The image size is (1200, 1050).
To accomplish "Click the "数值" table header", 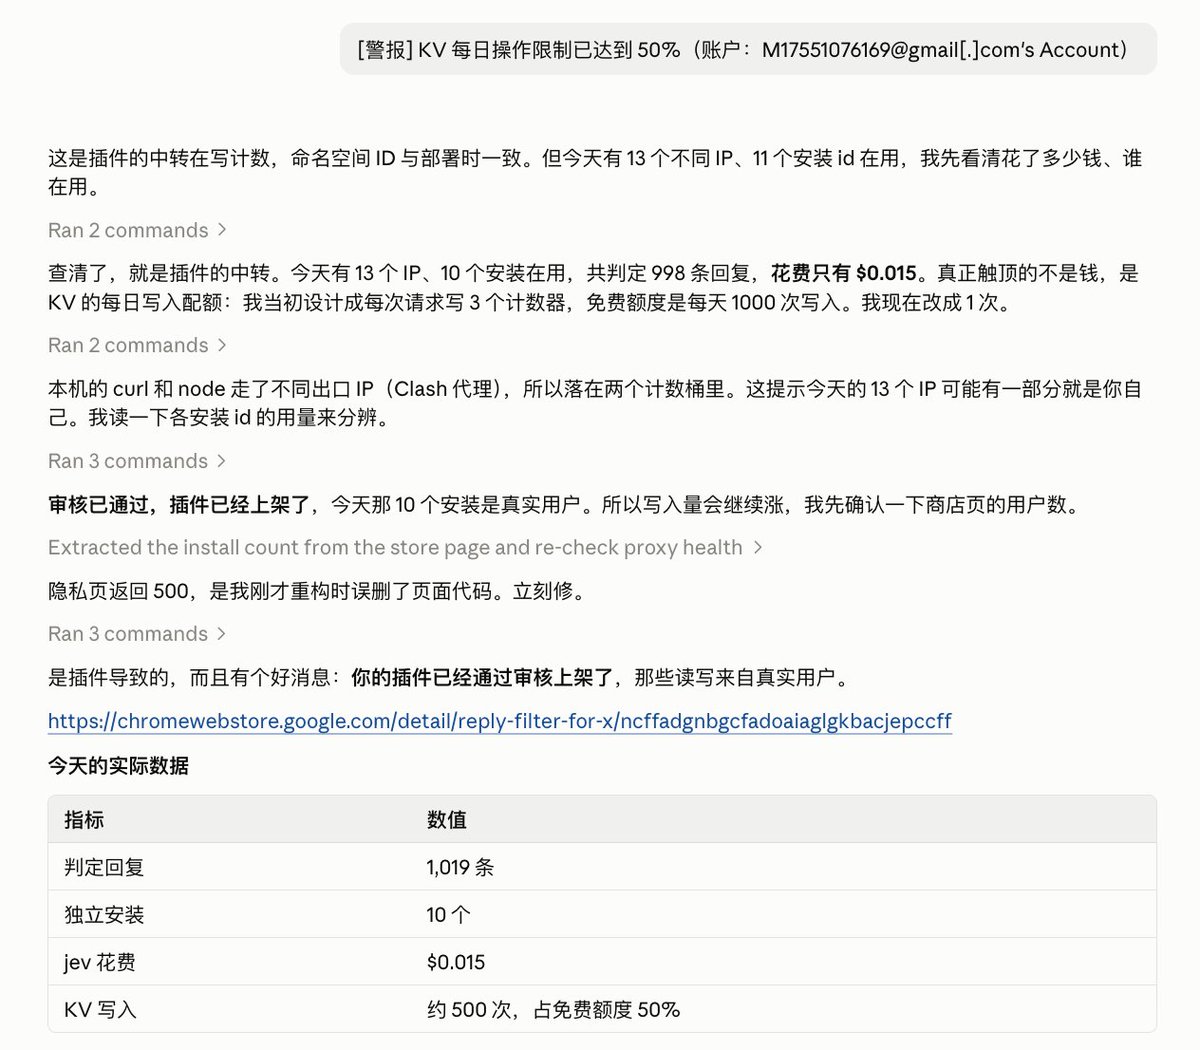I will 446,820.
